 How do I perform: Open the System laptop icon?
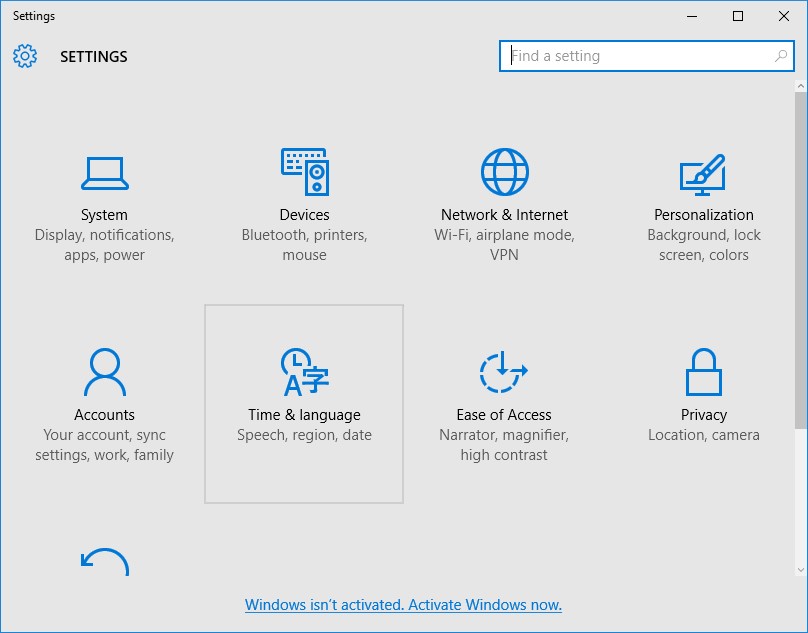pyautogui.click(x=105, y=173)
